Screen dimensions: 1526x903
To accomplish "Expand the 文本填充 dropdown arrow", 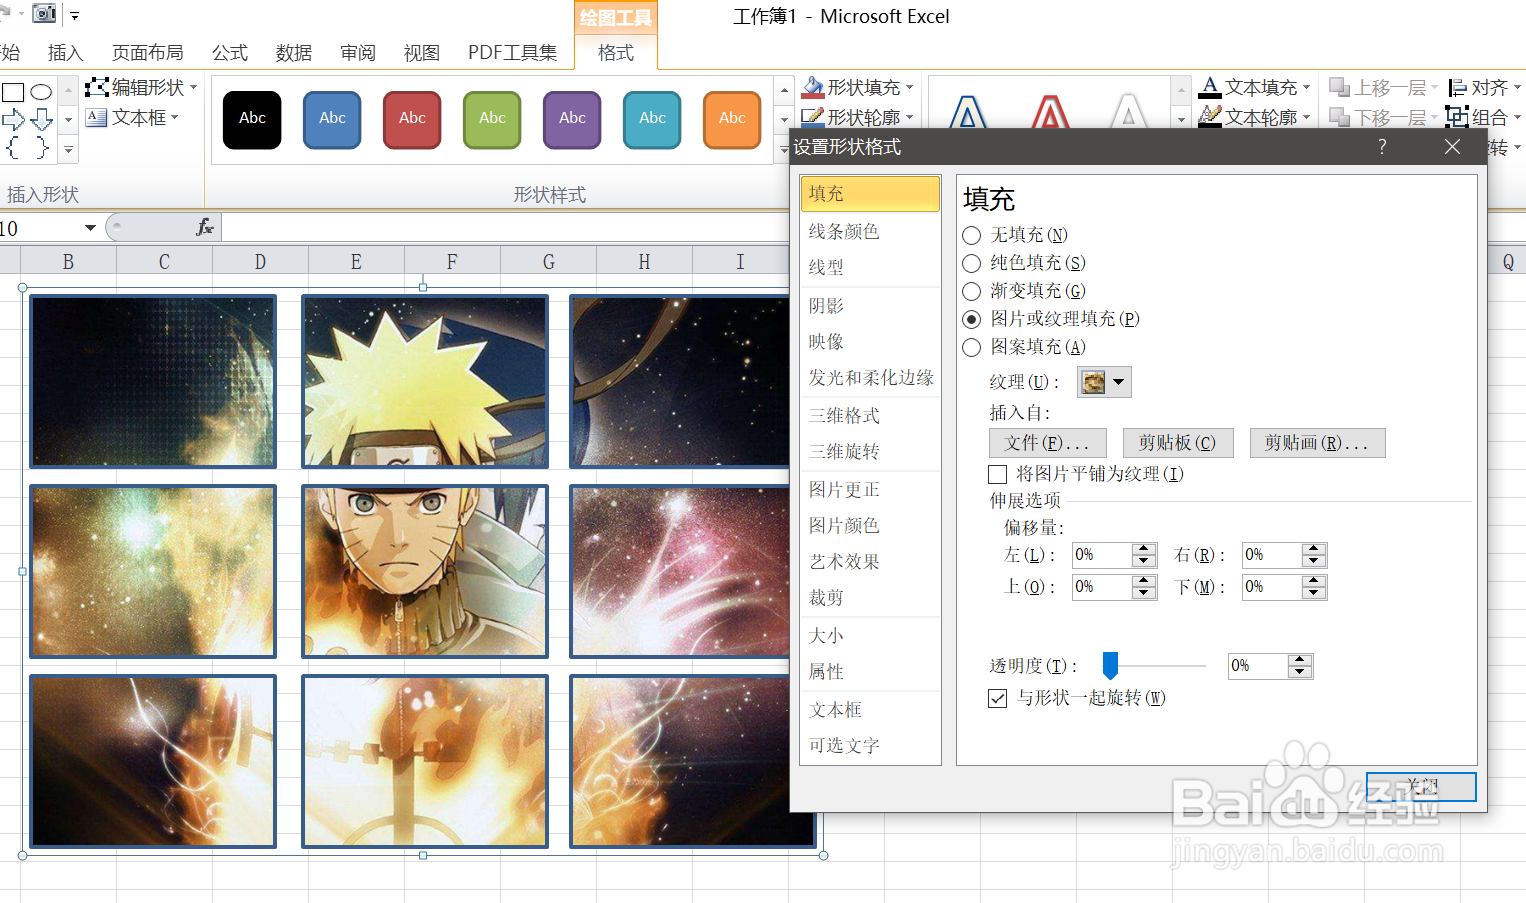I will 1306,87.
